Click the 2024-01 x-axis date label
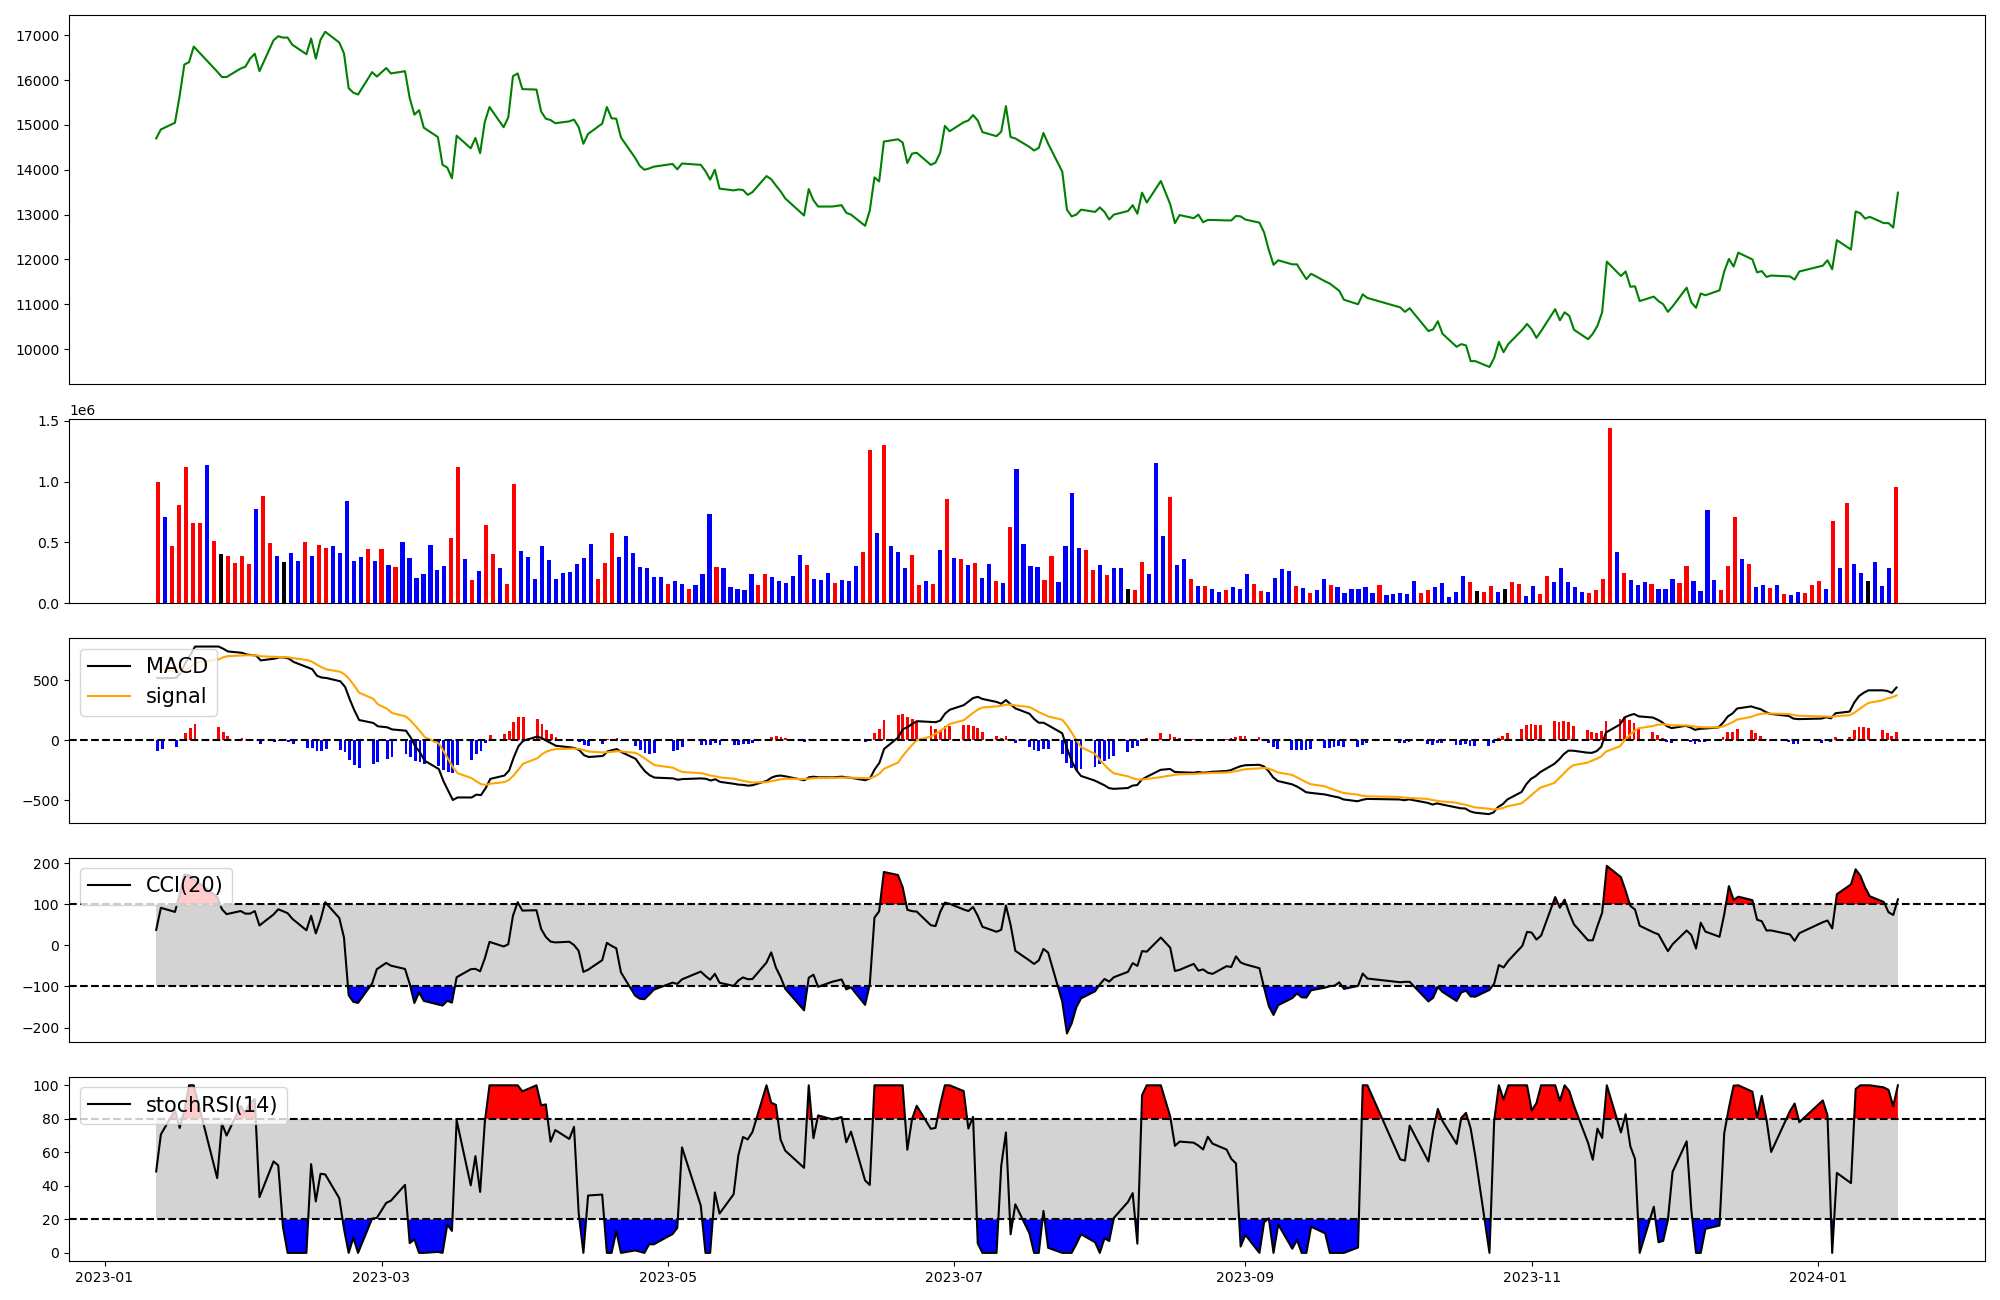 [1817, 1277]
